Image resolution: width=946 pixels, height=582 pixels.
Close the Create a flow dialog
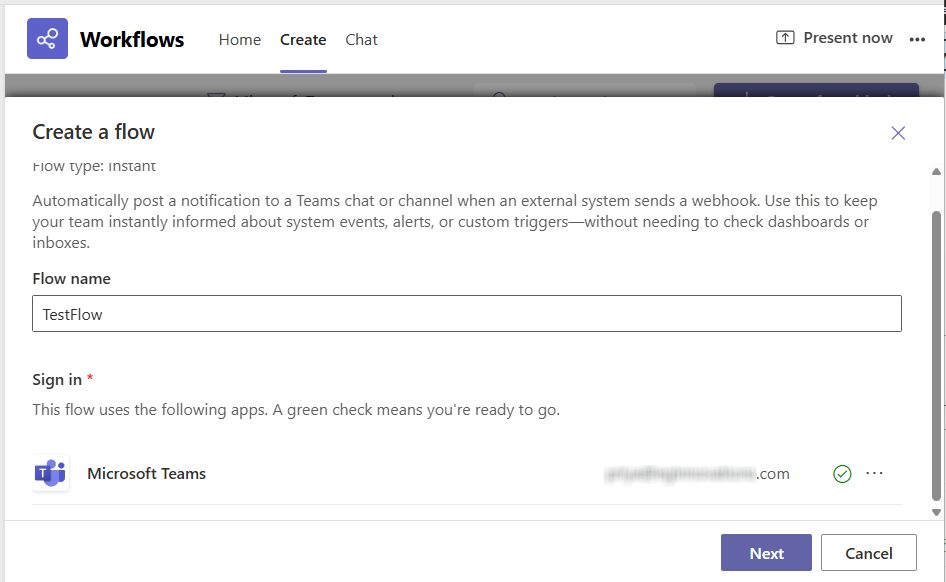tap(898, 133)
